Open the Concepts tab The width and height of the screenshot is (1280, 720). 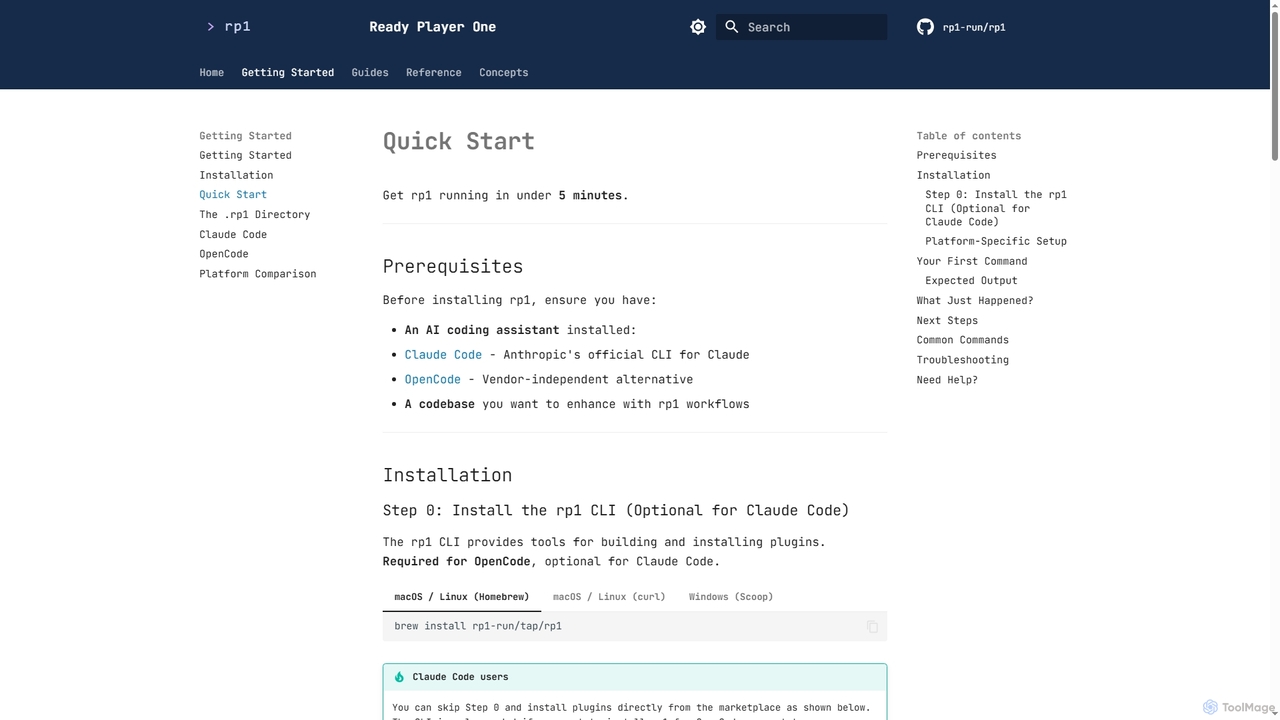click(504, 72)
